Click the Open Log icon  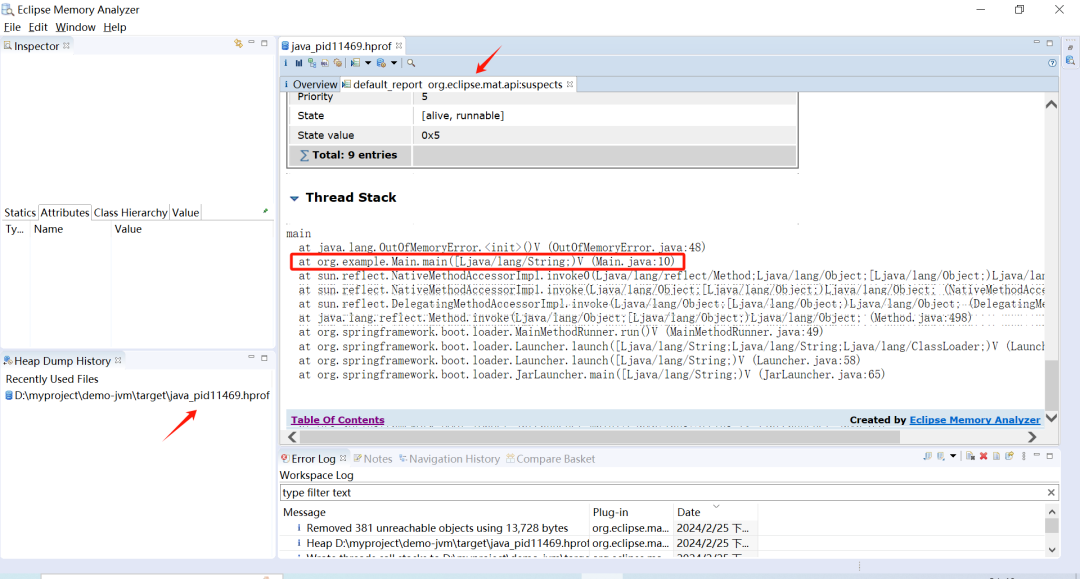pos(997,456)
